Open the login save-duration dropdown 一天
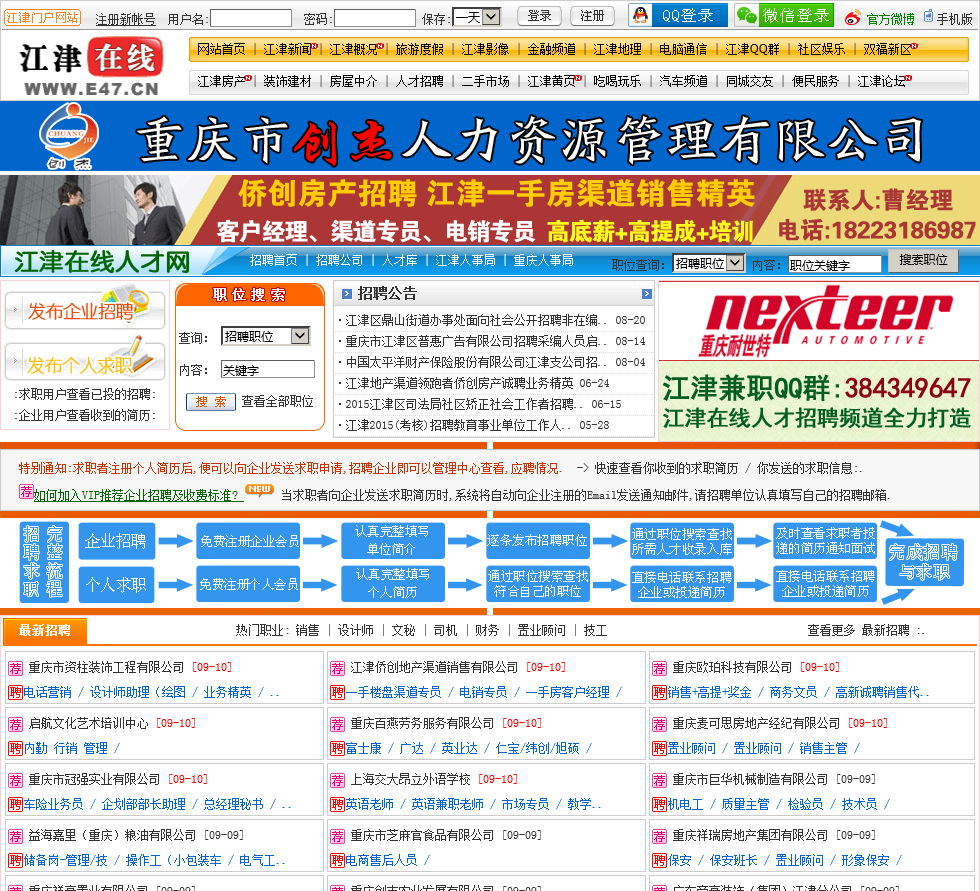 [477, 17]
